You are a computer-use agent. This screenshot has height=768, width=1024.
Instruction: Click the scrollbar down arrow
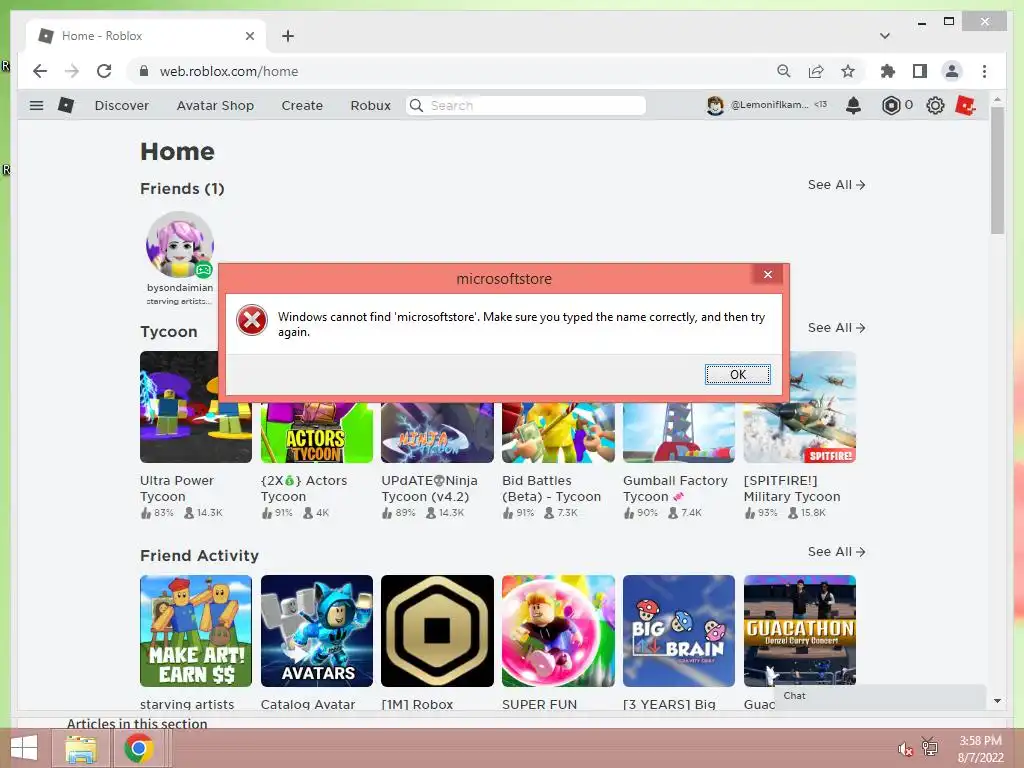click(x=997, y=701)
